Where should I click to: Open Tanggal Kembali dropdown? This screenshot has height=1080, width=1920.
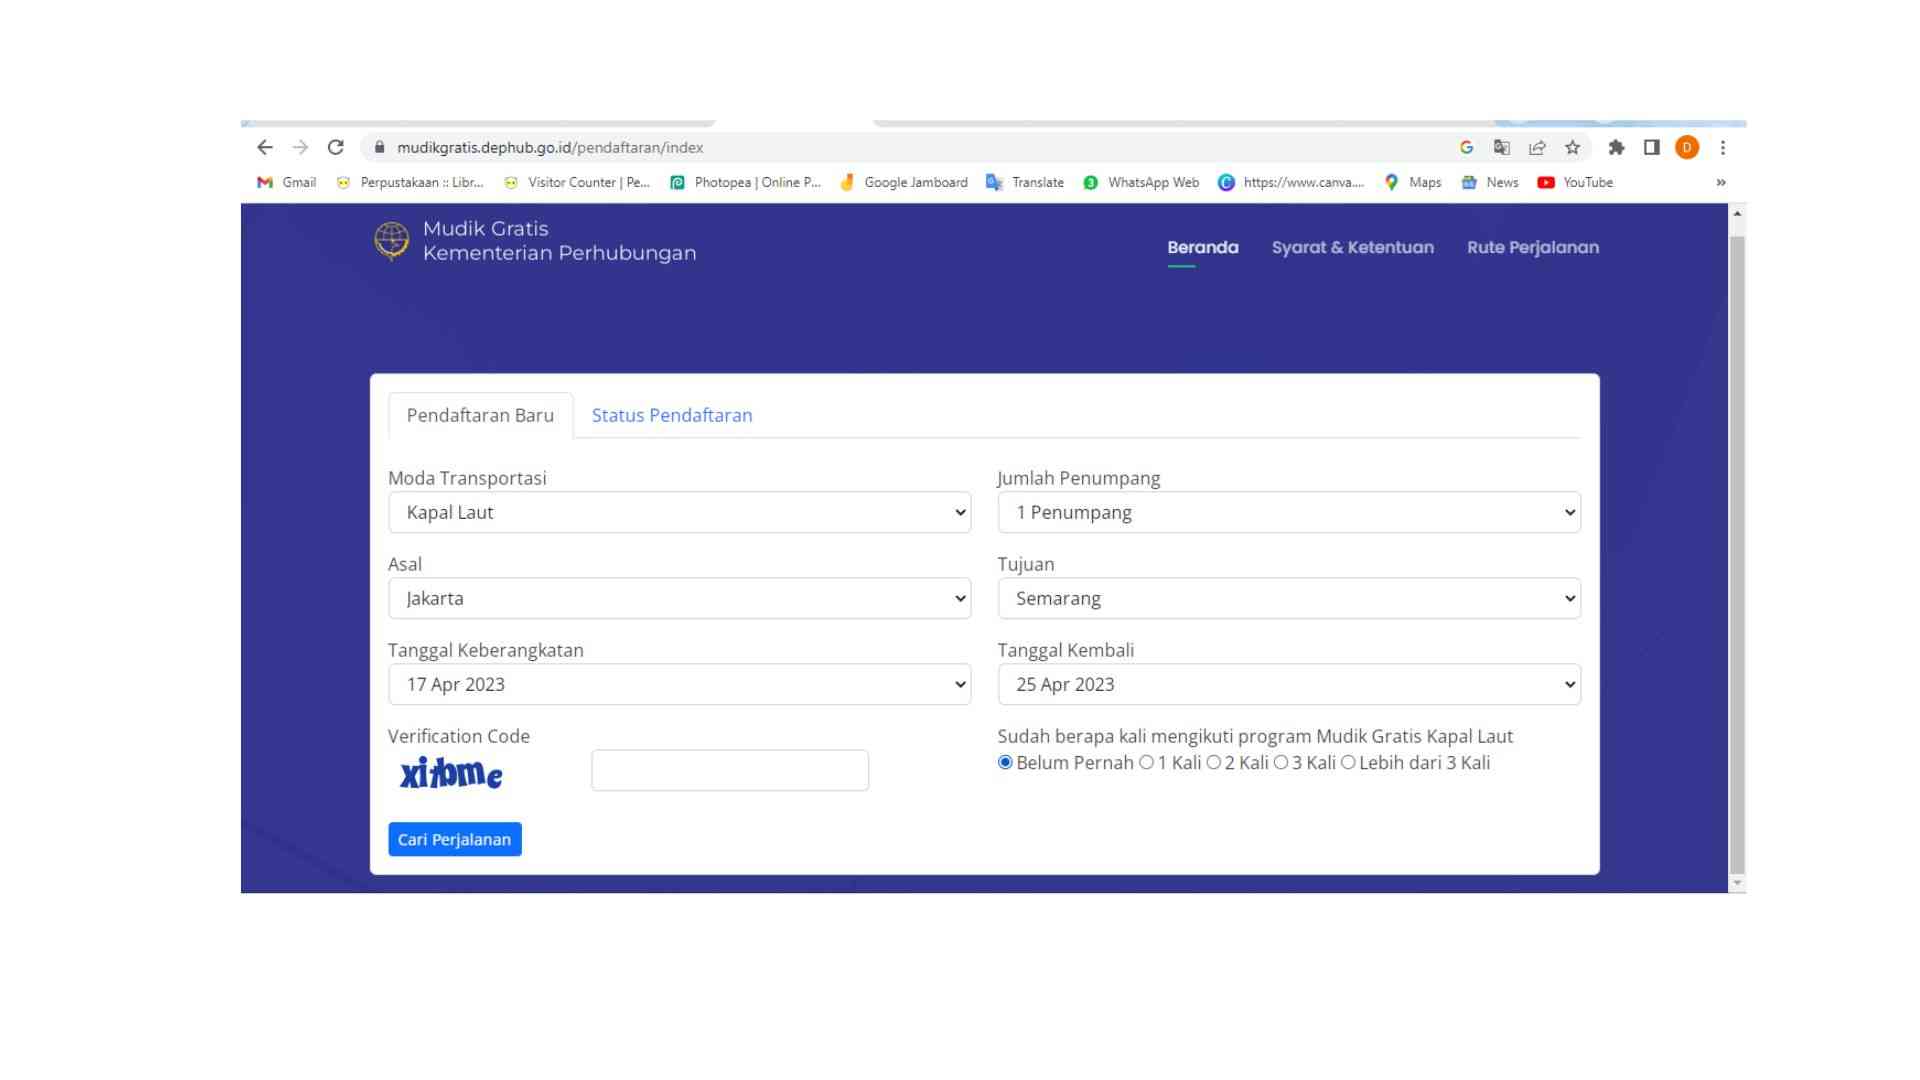pyautogui.click(x=1289, y=684)
